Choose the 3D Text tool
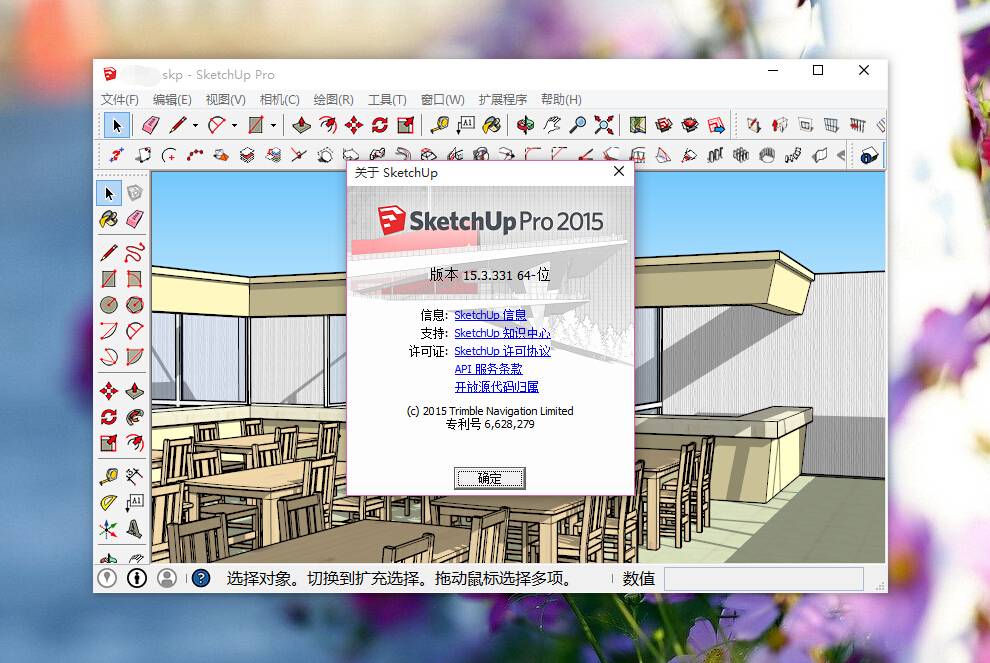The image size is (990, 663). pos(134,529)
